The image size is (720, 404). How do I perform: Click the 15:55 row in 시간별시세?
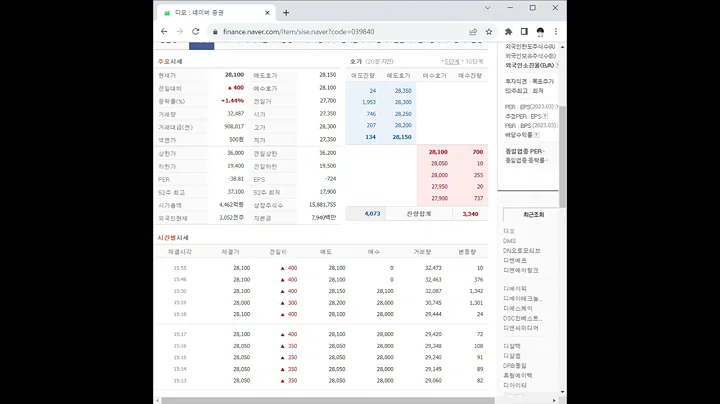[321, 268]
